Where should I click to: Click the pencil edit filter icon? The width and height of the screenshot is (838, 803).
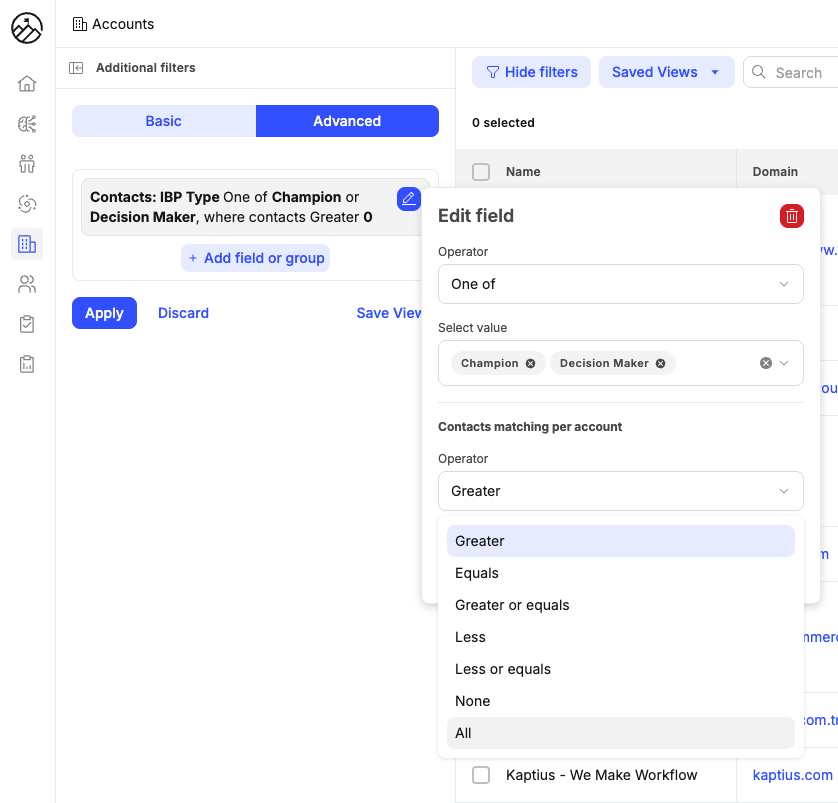[x=408, y=199]
